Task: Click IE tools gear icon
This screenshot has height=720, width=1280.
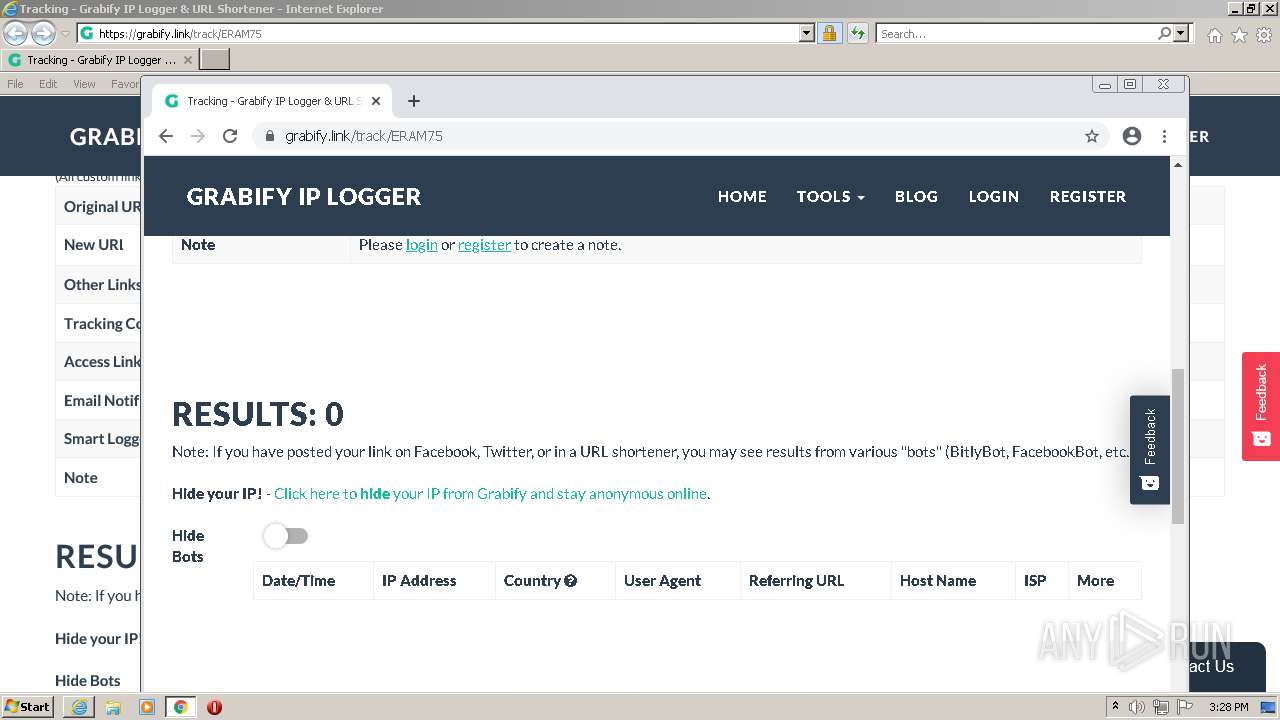Action: click(1264, 35)
